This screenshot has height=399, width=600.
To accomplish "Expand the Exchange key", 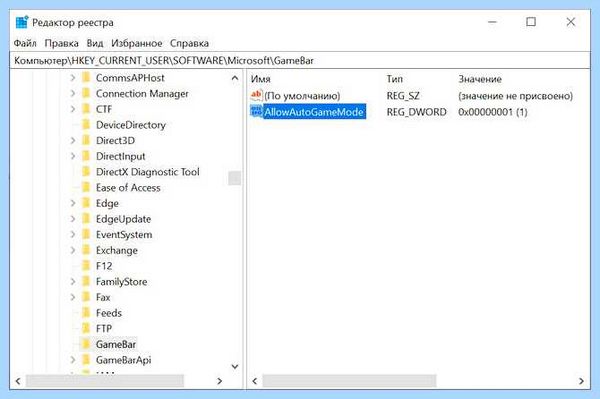I will (x=73, y=250).
